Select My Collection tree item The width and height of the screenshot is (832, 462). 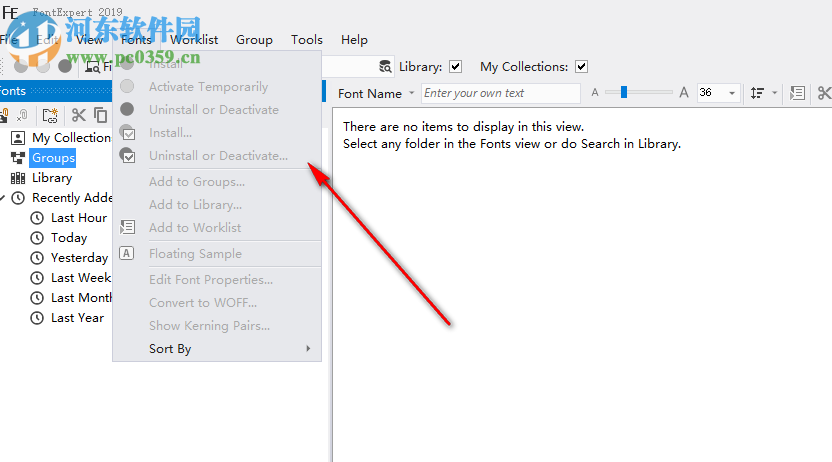coord(72,138)
